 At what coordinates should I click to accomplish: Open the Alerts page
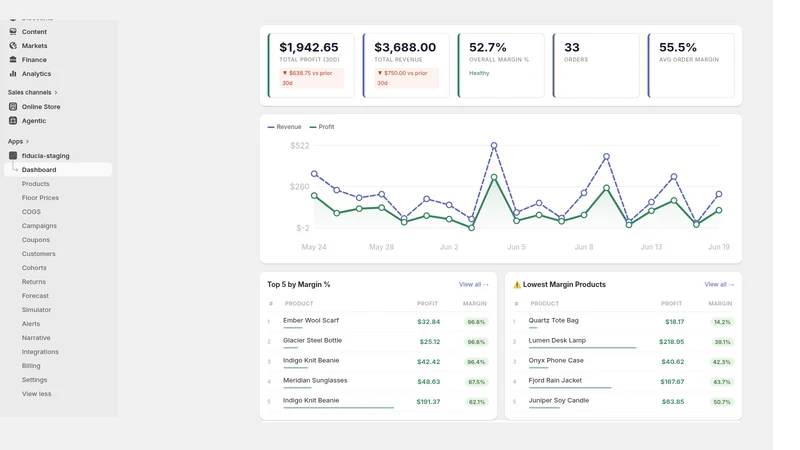(31, 324)
